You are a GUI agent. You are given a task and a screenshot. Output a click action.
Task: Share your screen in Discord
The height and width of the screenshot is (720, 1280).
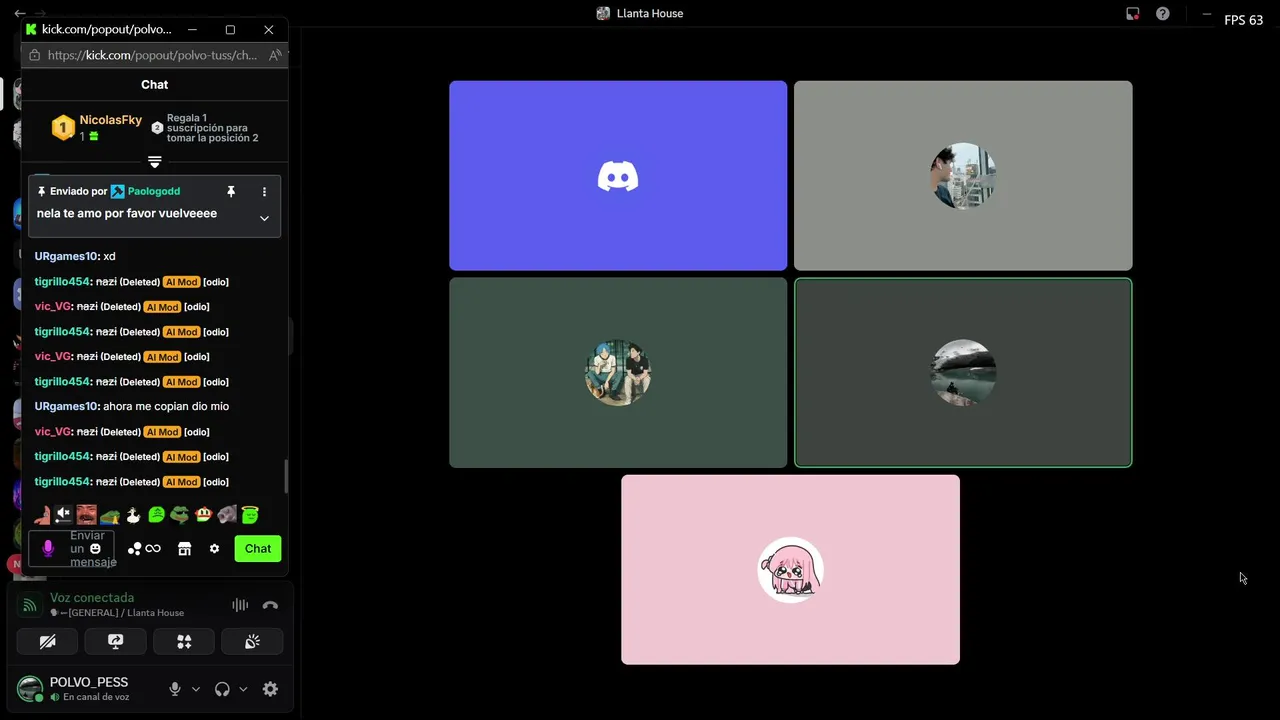click(x=115, y=642)
